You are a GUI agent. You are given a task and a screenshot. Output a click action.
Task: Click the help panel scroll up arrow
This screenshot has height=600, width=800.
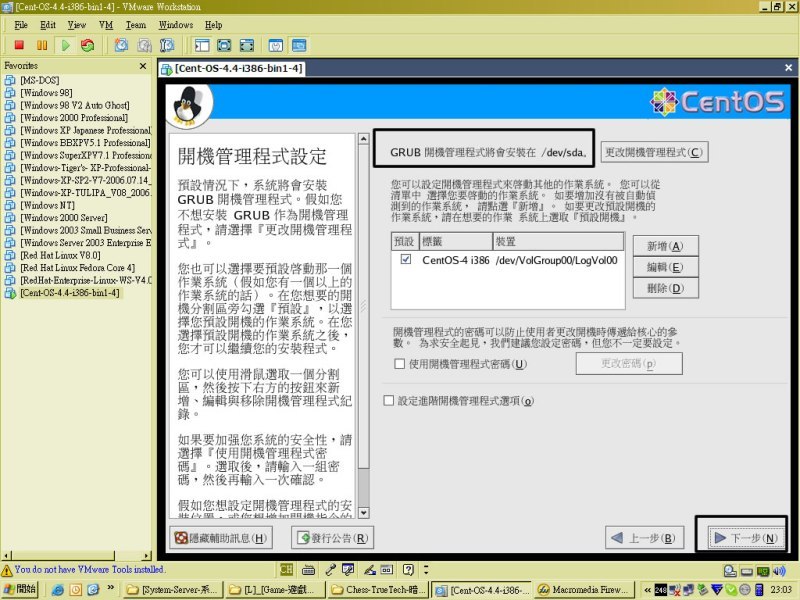click(364, 139)
